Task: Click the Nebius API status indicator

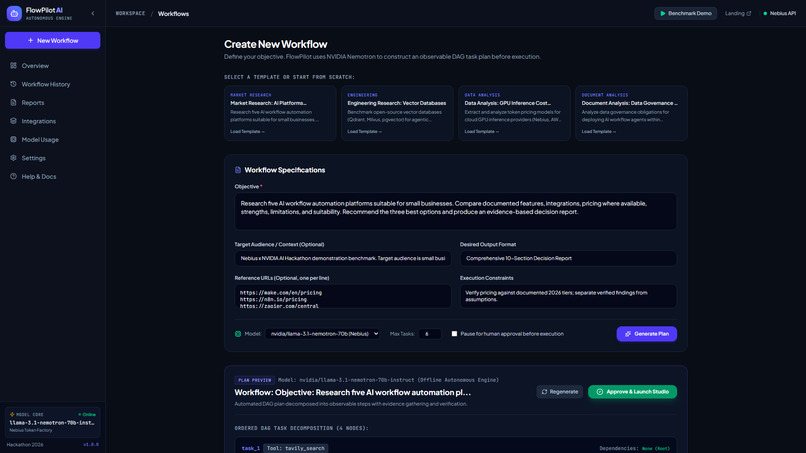Action: [x=779, y=13]
